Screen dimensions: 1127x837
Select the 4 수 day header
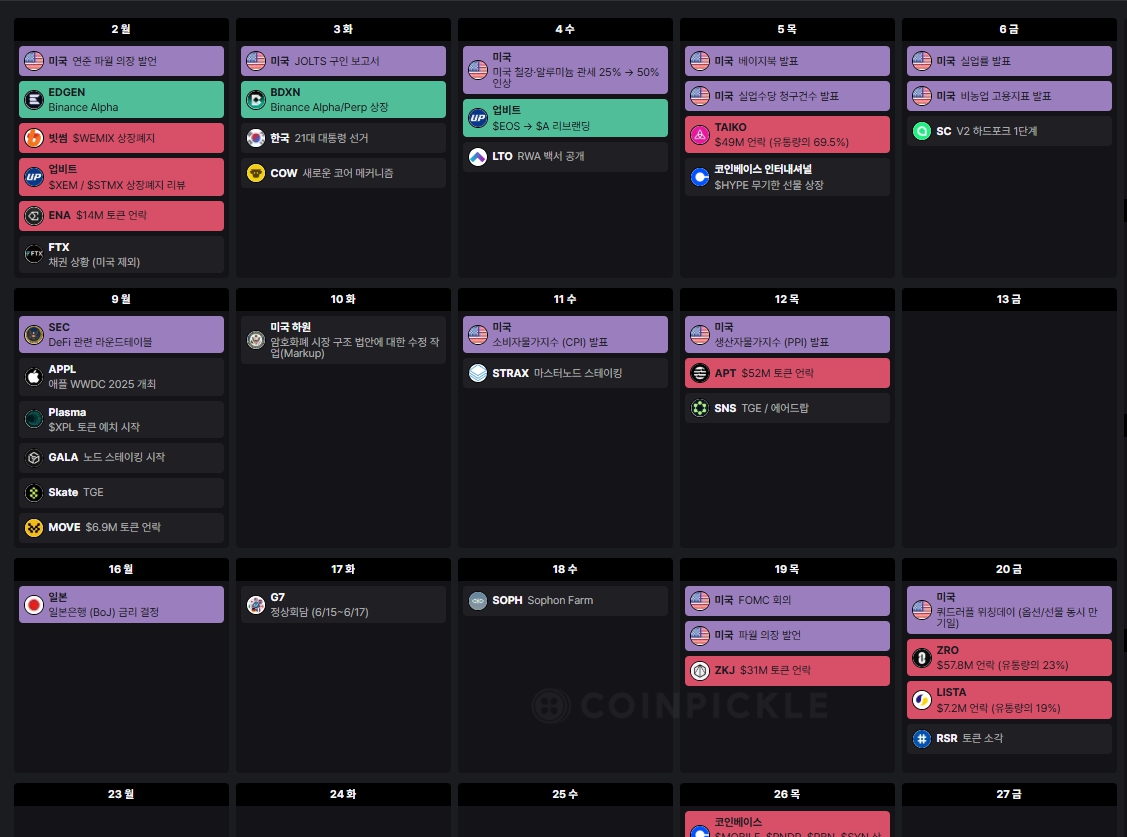click(x=565, y=29)
